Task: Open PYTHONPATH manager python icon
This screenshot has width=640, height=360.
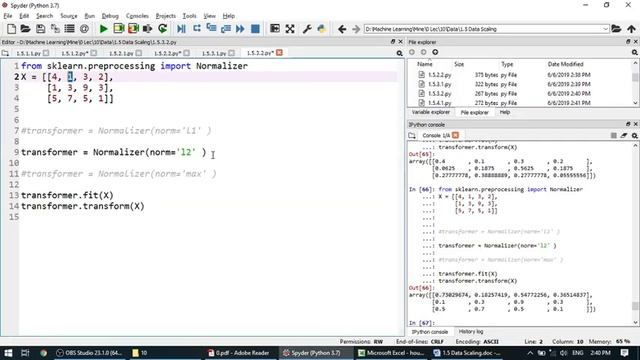Action: (322, 29)
